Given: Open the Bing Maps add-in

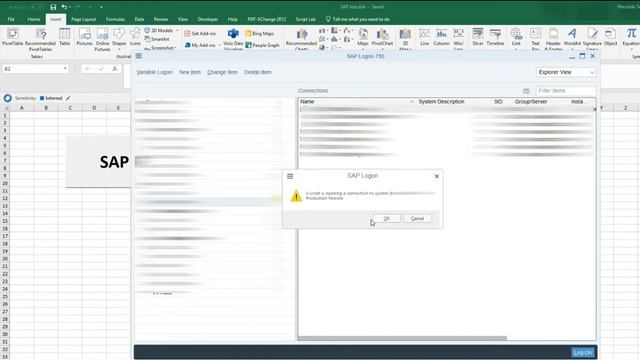Looking at the screenshot, I should pyautogui.click(x=260, y=33).
